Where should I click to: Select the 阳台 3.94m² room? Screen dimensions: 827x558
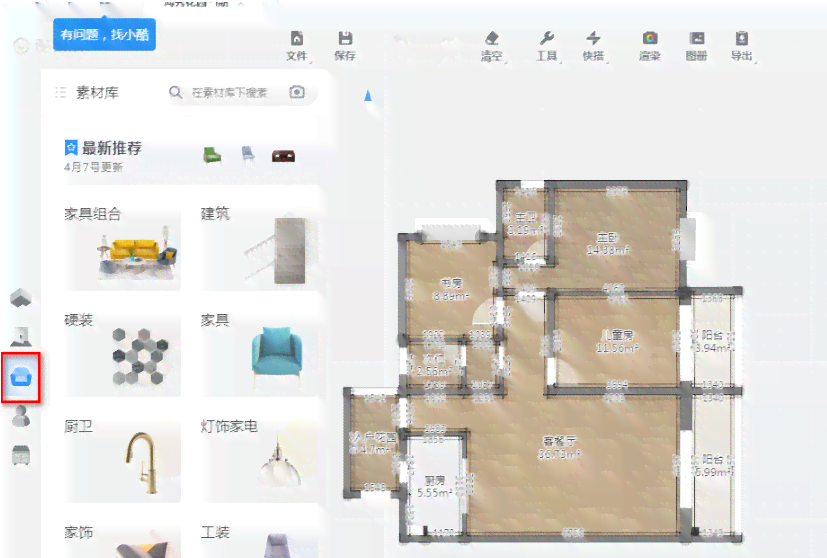pos(711,341)
